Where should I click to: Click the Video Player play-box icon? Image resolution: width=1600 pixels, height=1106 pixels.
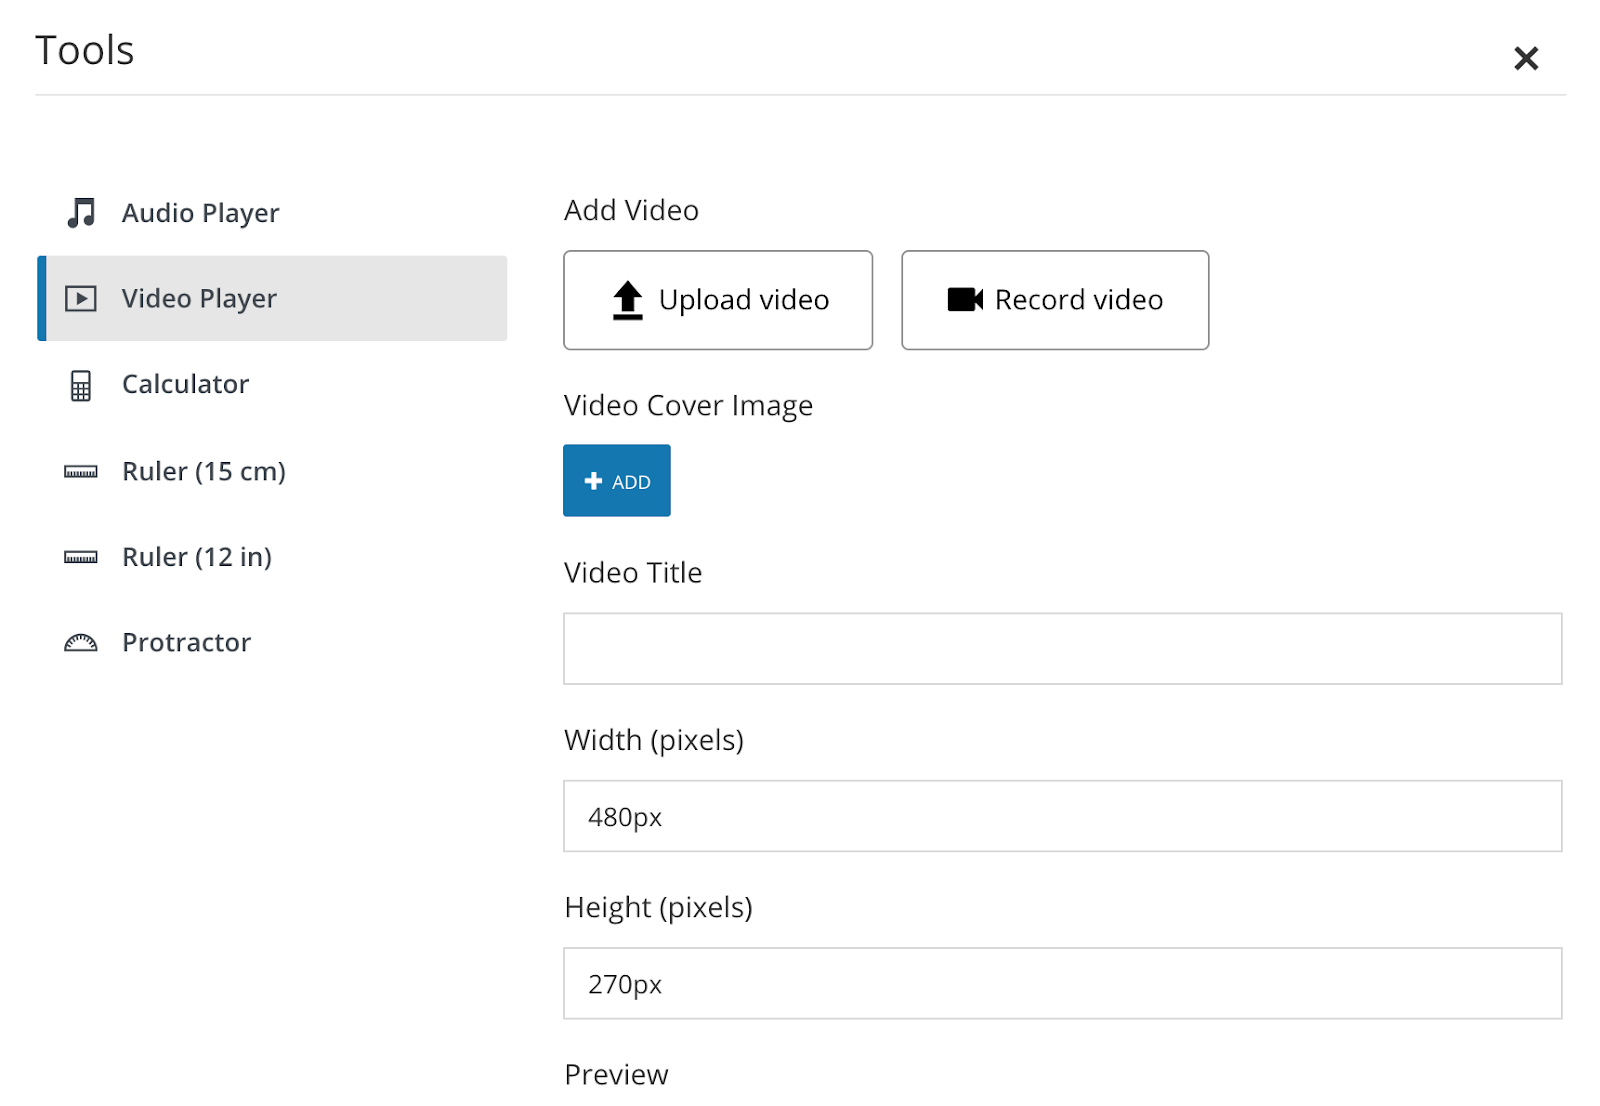pyautogui.click(x=81, y=299)
